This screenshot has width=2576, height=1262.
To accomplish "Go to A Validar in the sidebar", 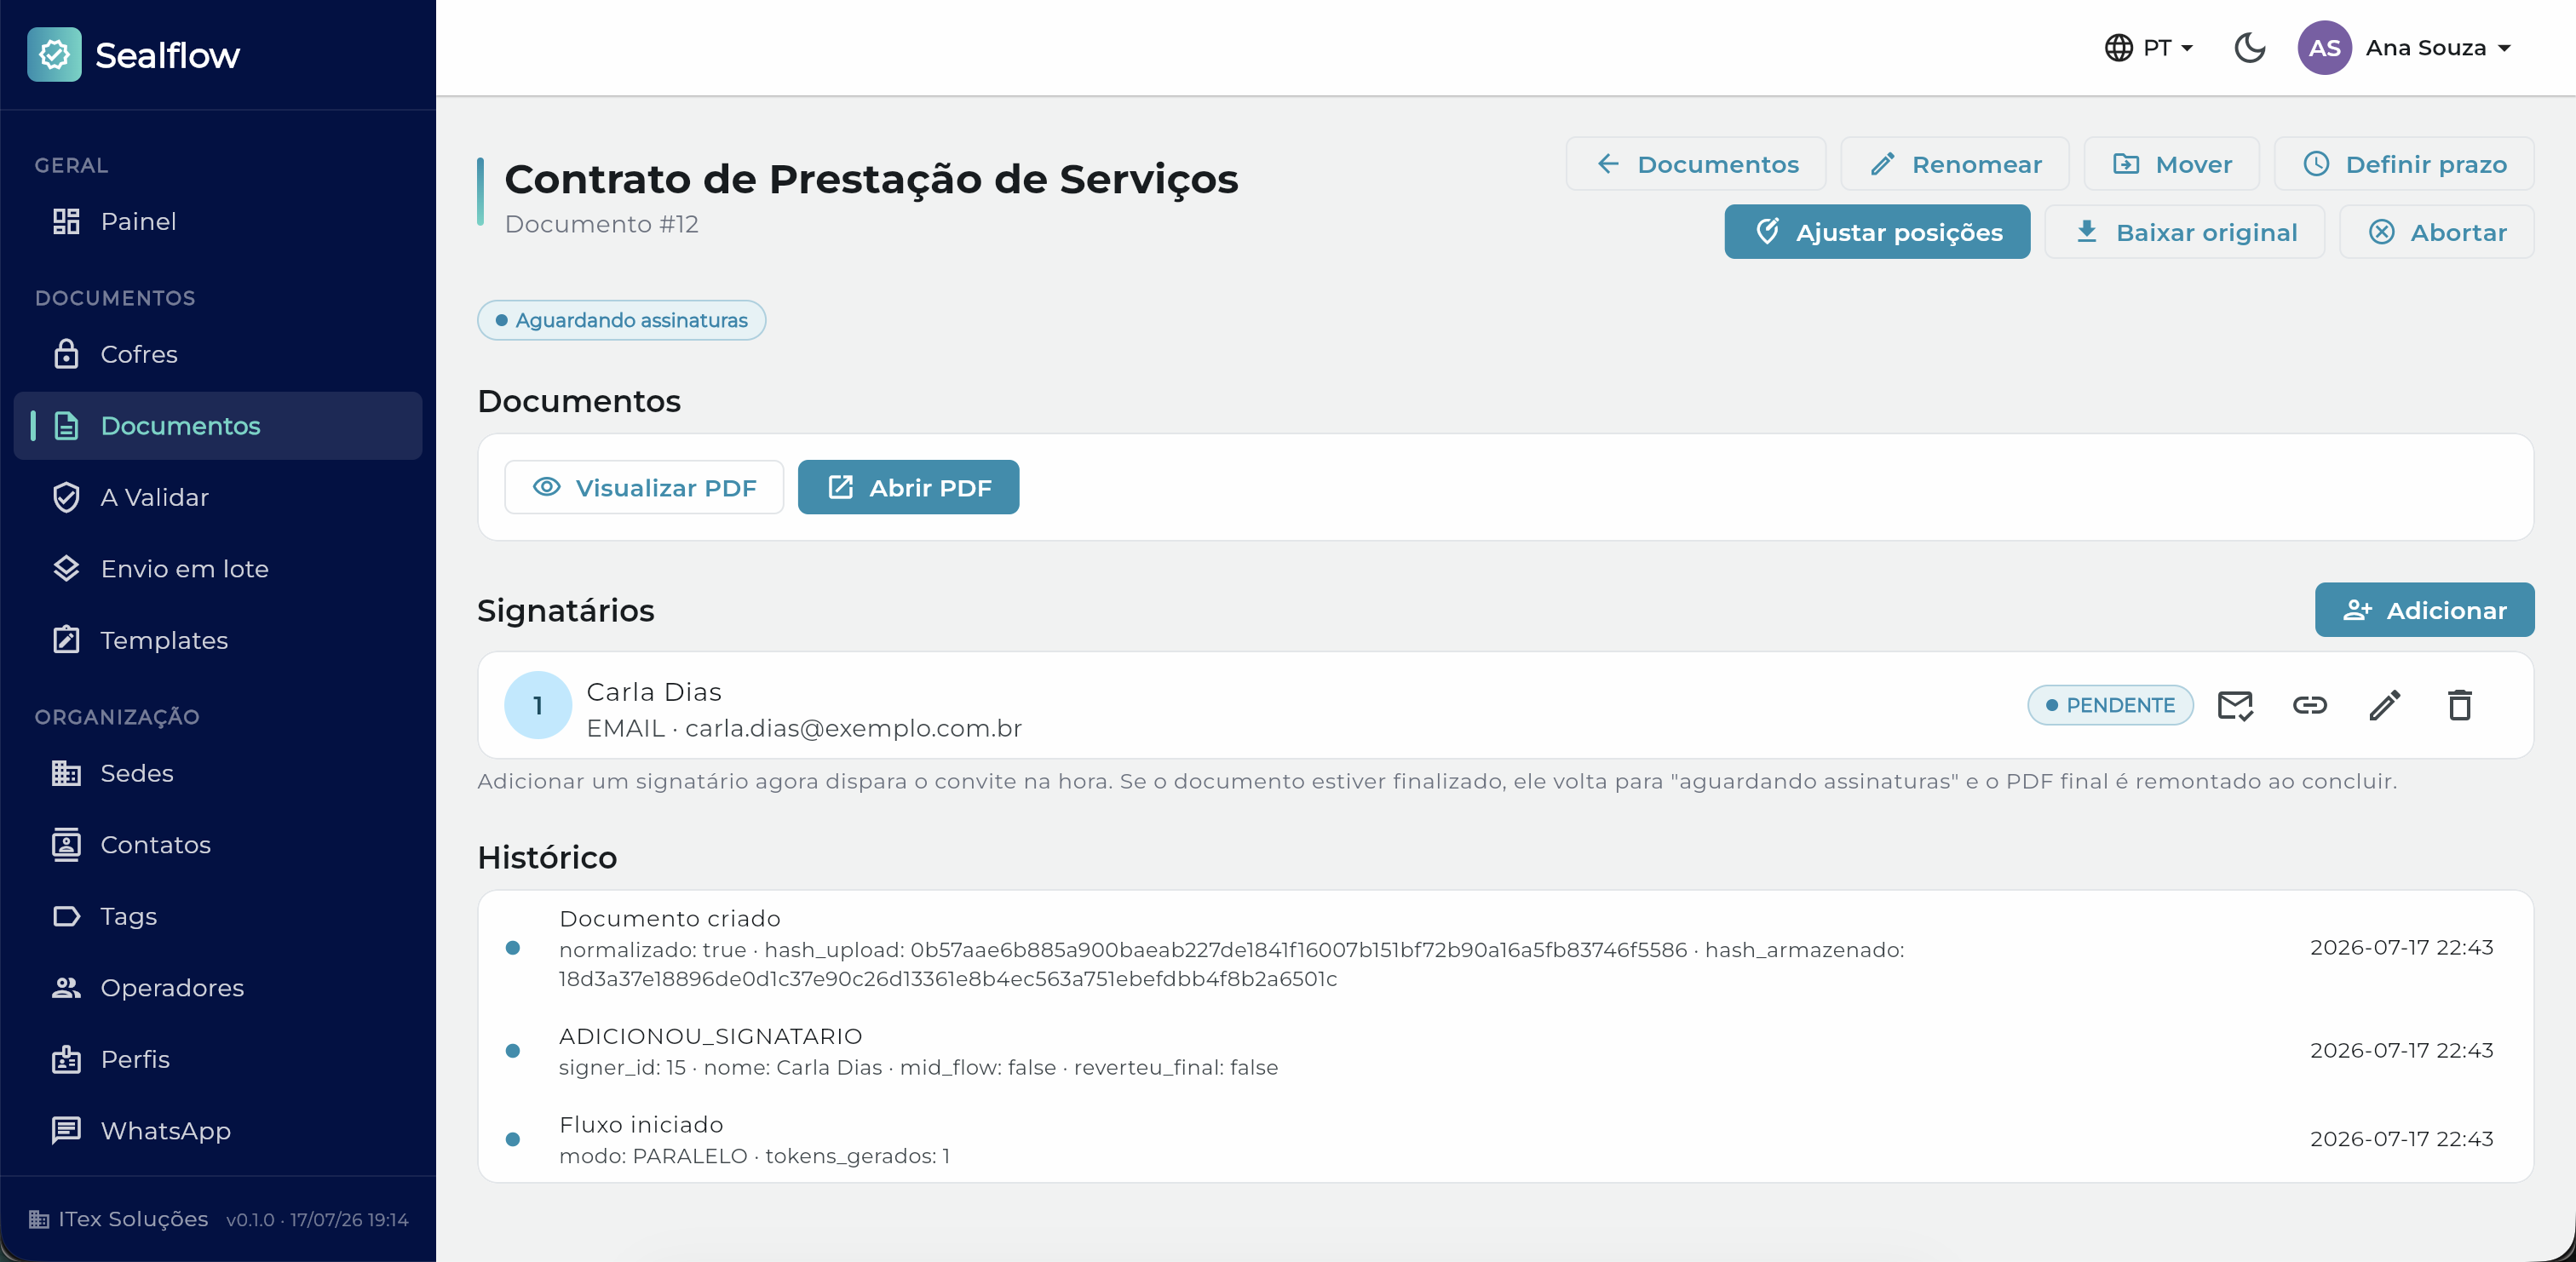I will point(218,497).
